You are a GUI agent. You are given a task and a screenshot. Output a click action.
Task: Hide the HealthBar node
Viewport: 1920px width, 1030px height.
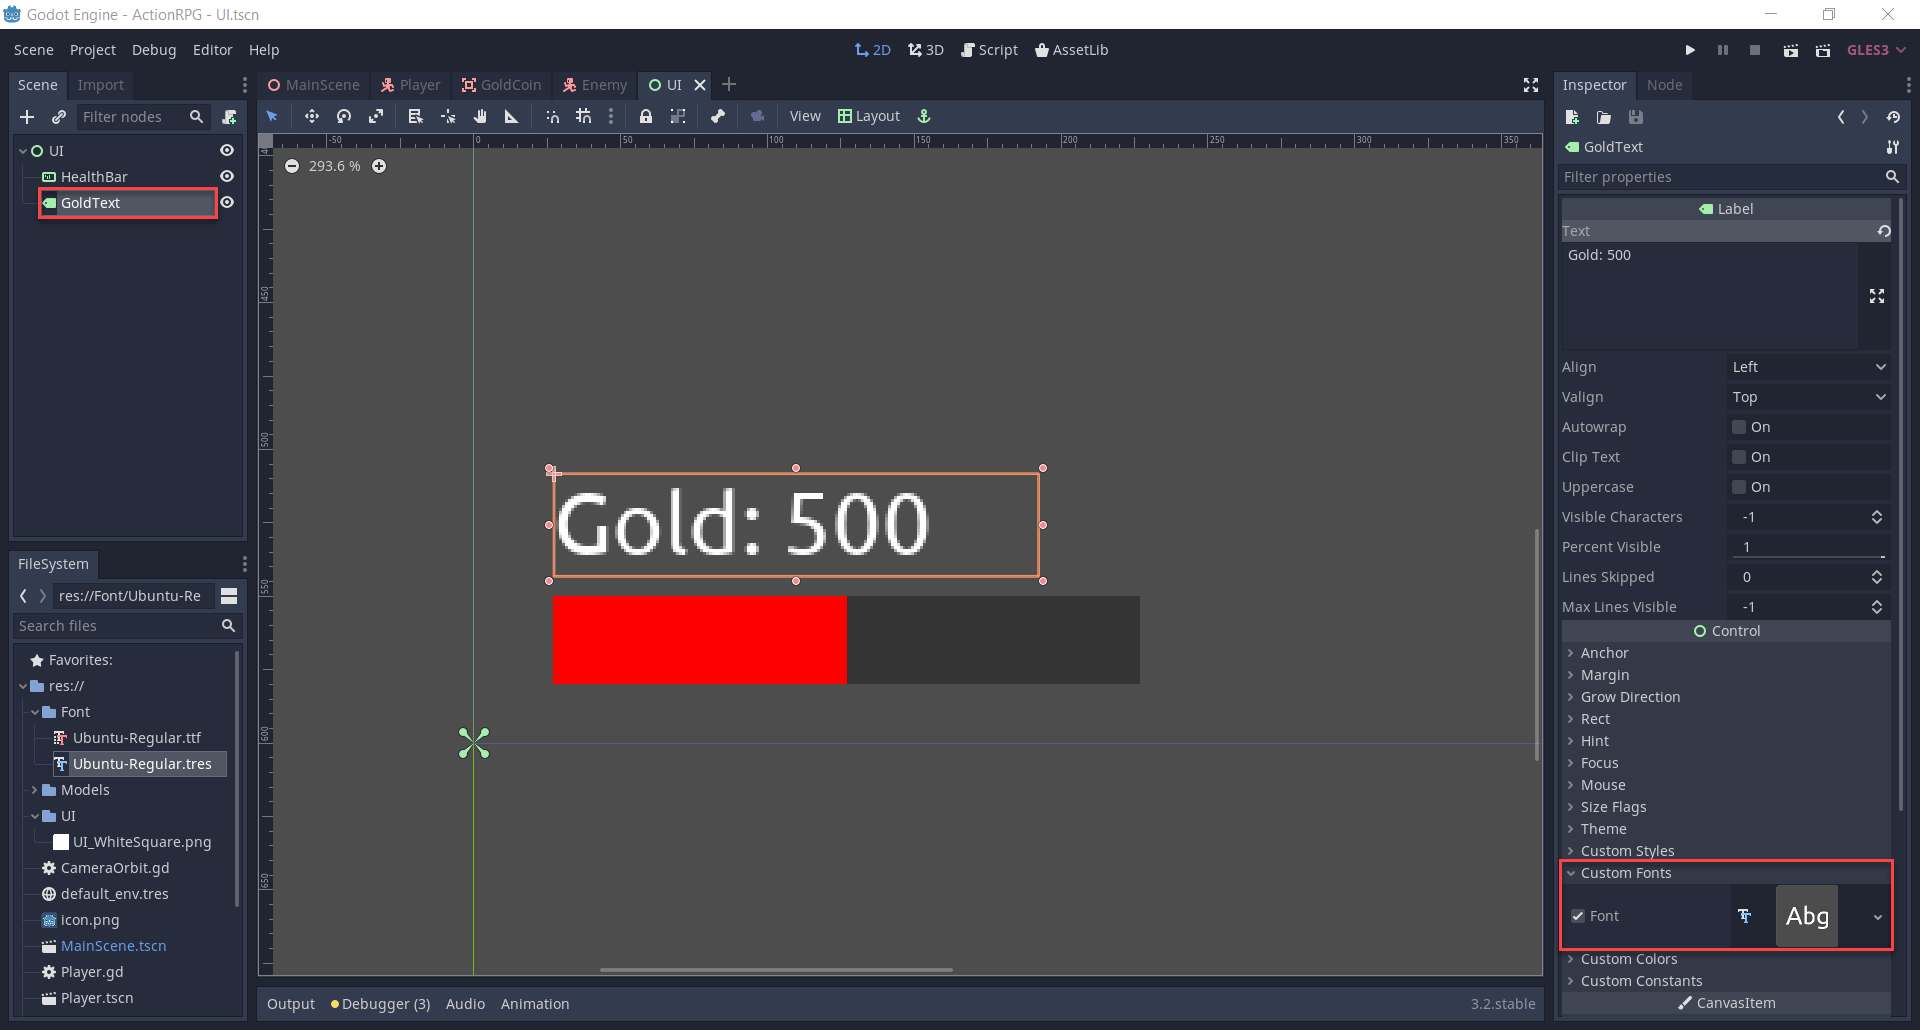pyautogui.click(x=227, y=176)
